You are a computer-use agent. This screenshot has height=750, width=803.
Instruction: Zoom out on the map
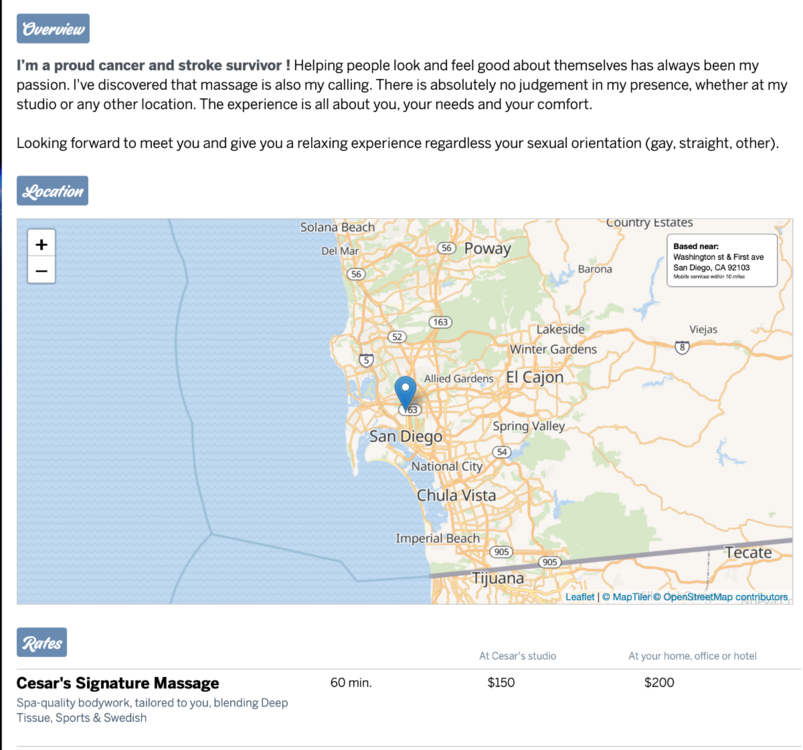(x=41, y=270)
